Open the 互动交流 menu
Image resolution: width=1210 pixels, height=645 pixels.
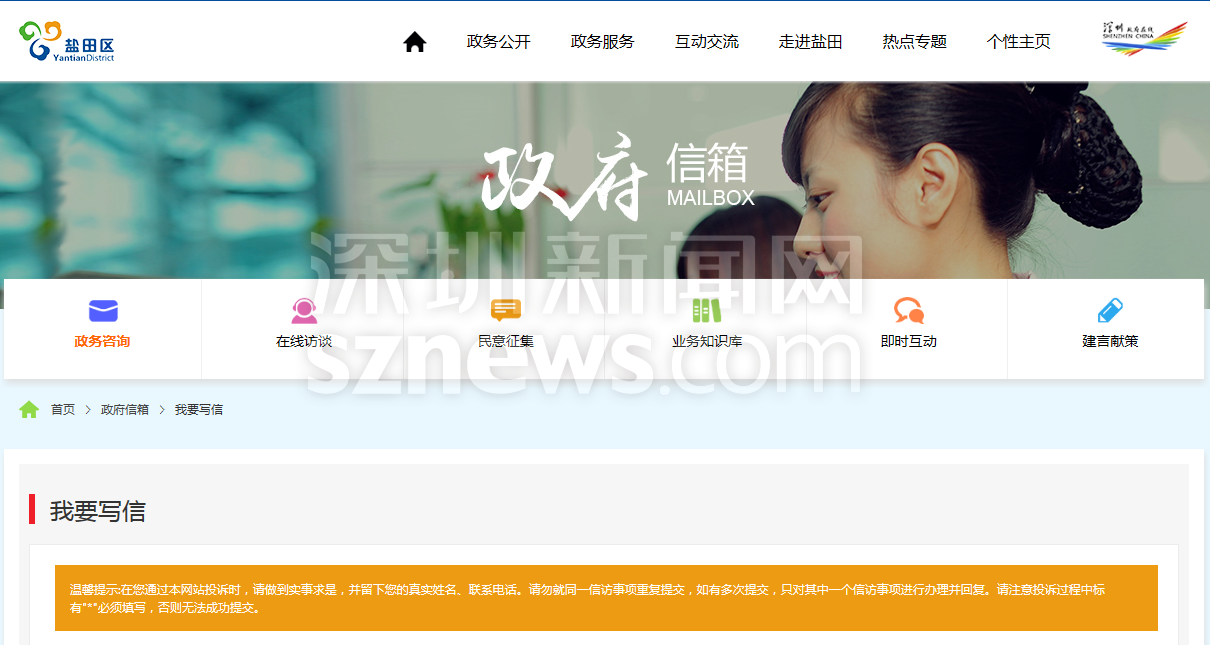click(x=706, y=42)
